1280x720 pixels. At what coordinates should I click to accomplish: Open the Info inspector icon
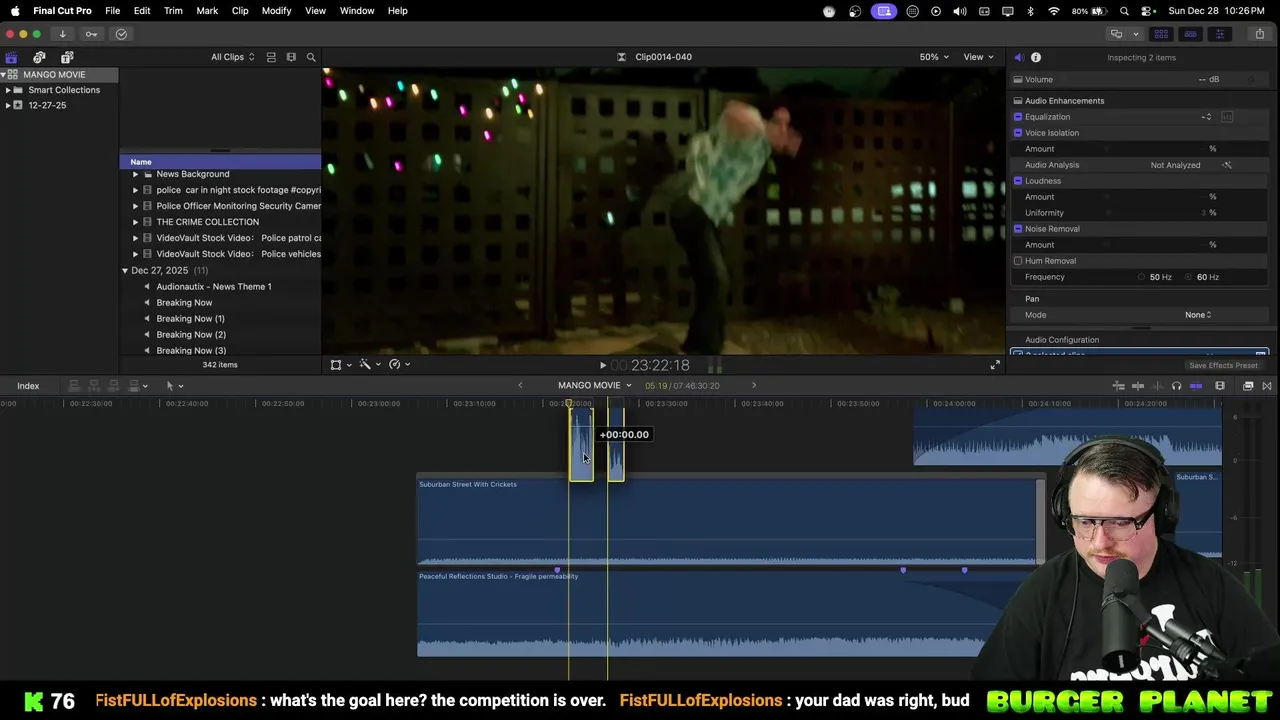coord(1036,57)
